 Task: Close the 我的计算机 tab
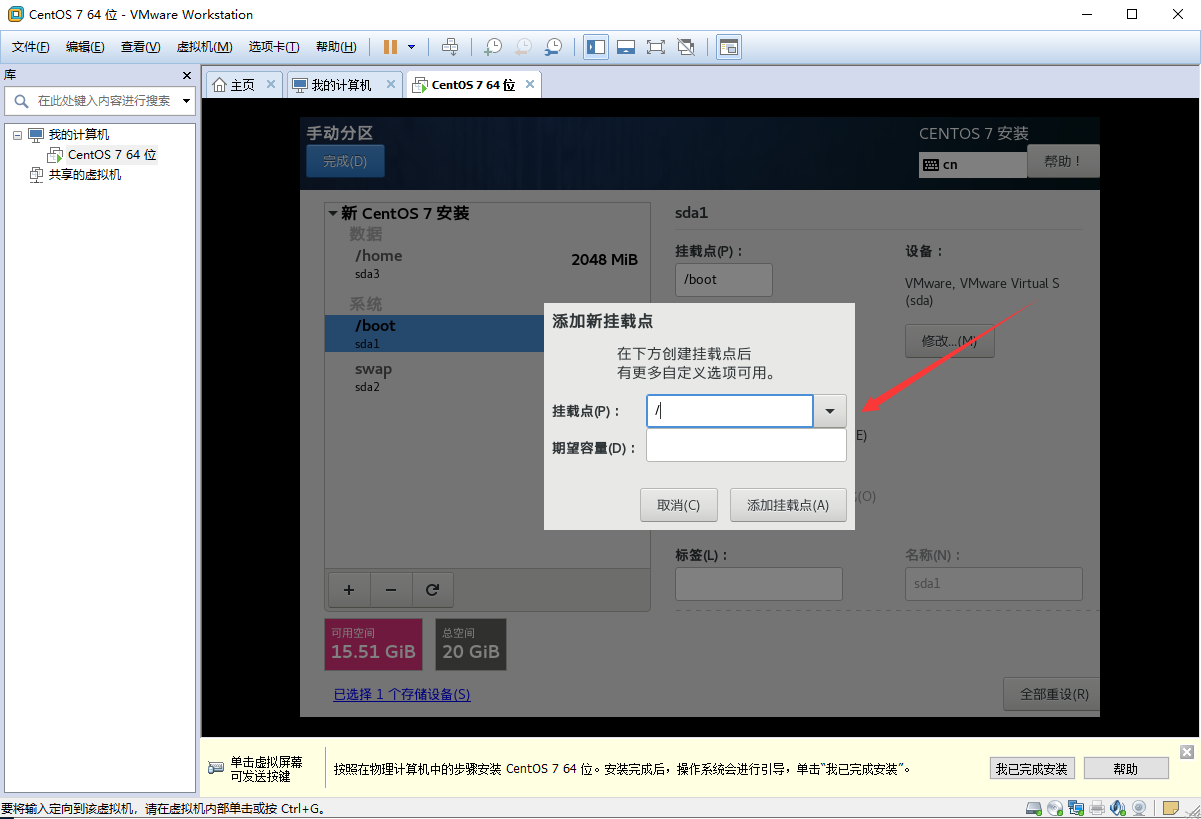pos(391,85)
